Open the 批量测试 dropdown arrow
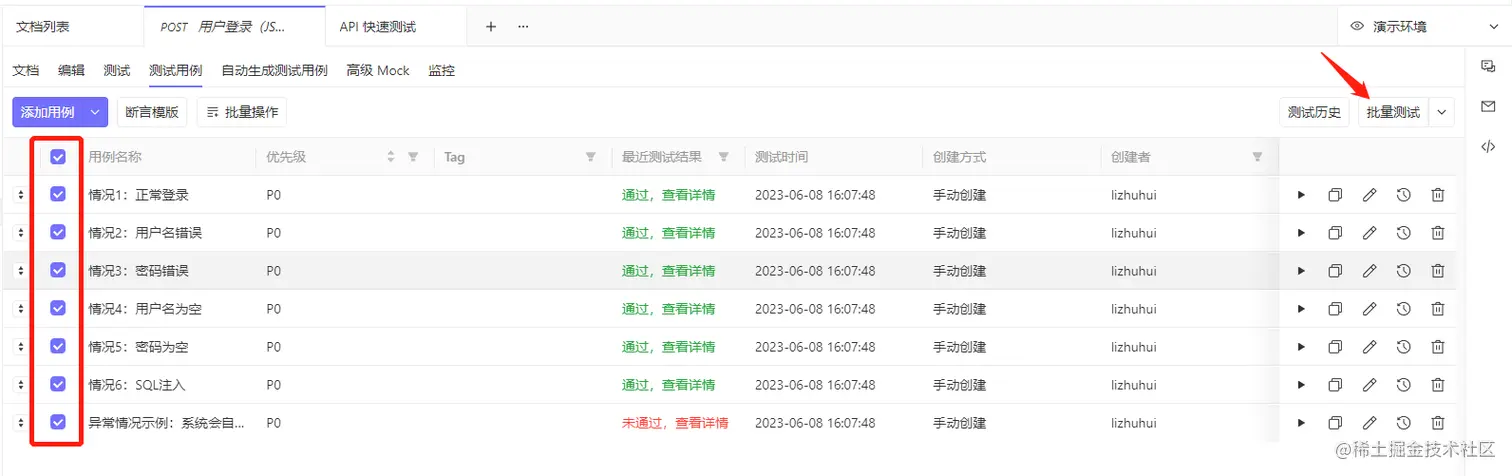1512x476 pixels. pyautogui.click(x=1442, y=112)
